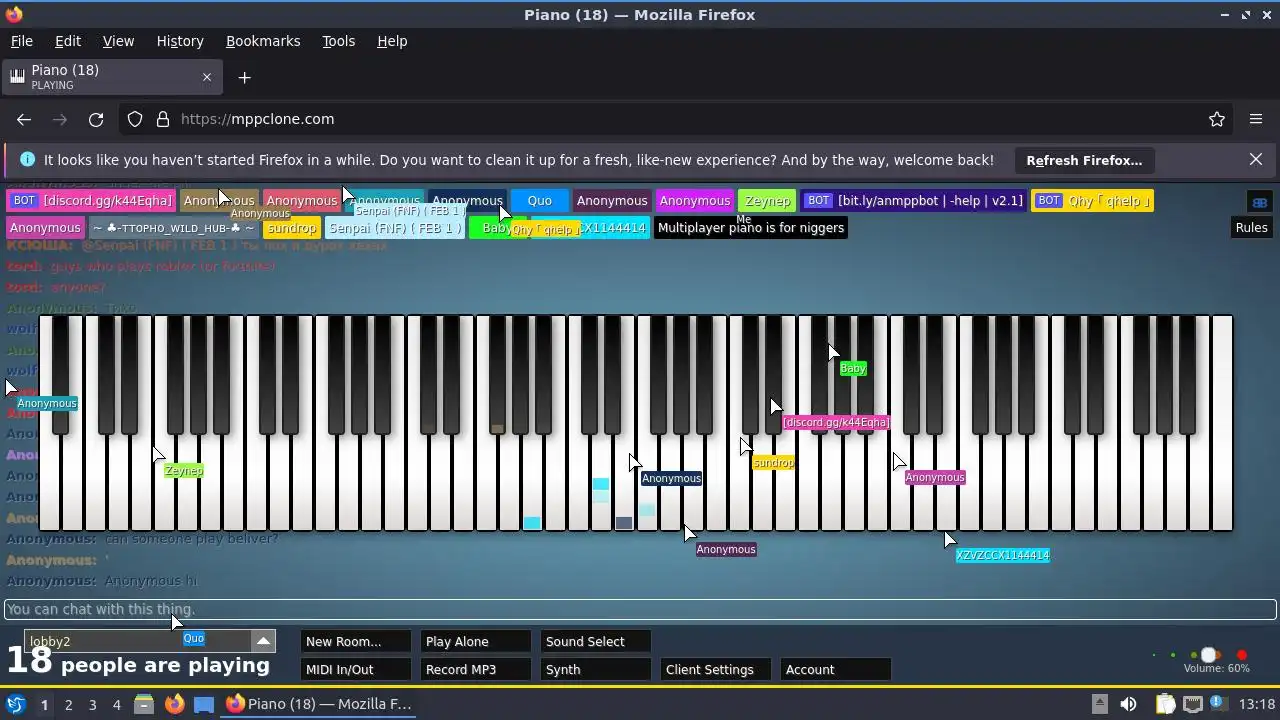Click the Refresh Firefox… button

click(1084, 160)
